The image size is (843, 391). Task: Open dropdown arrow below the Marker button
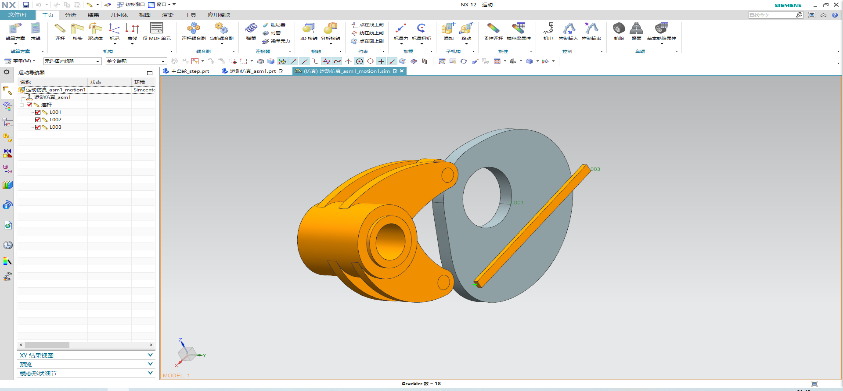pos(114,45)
